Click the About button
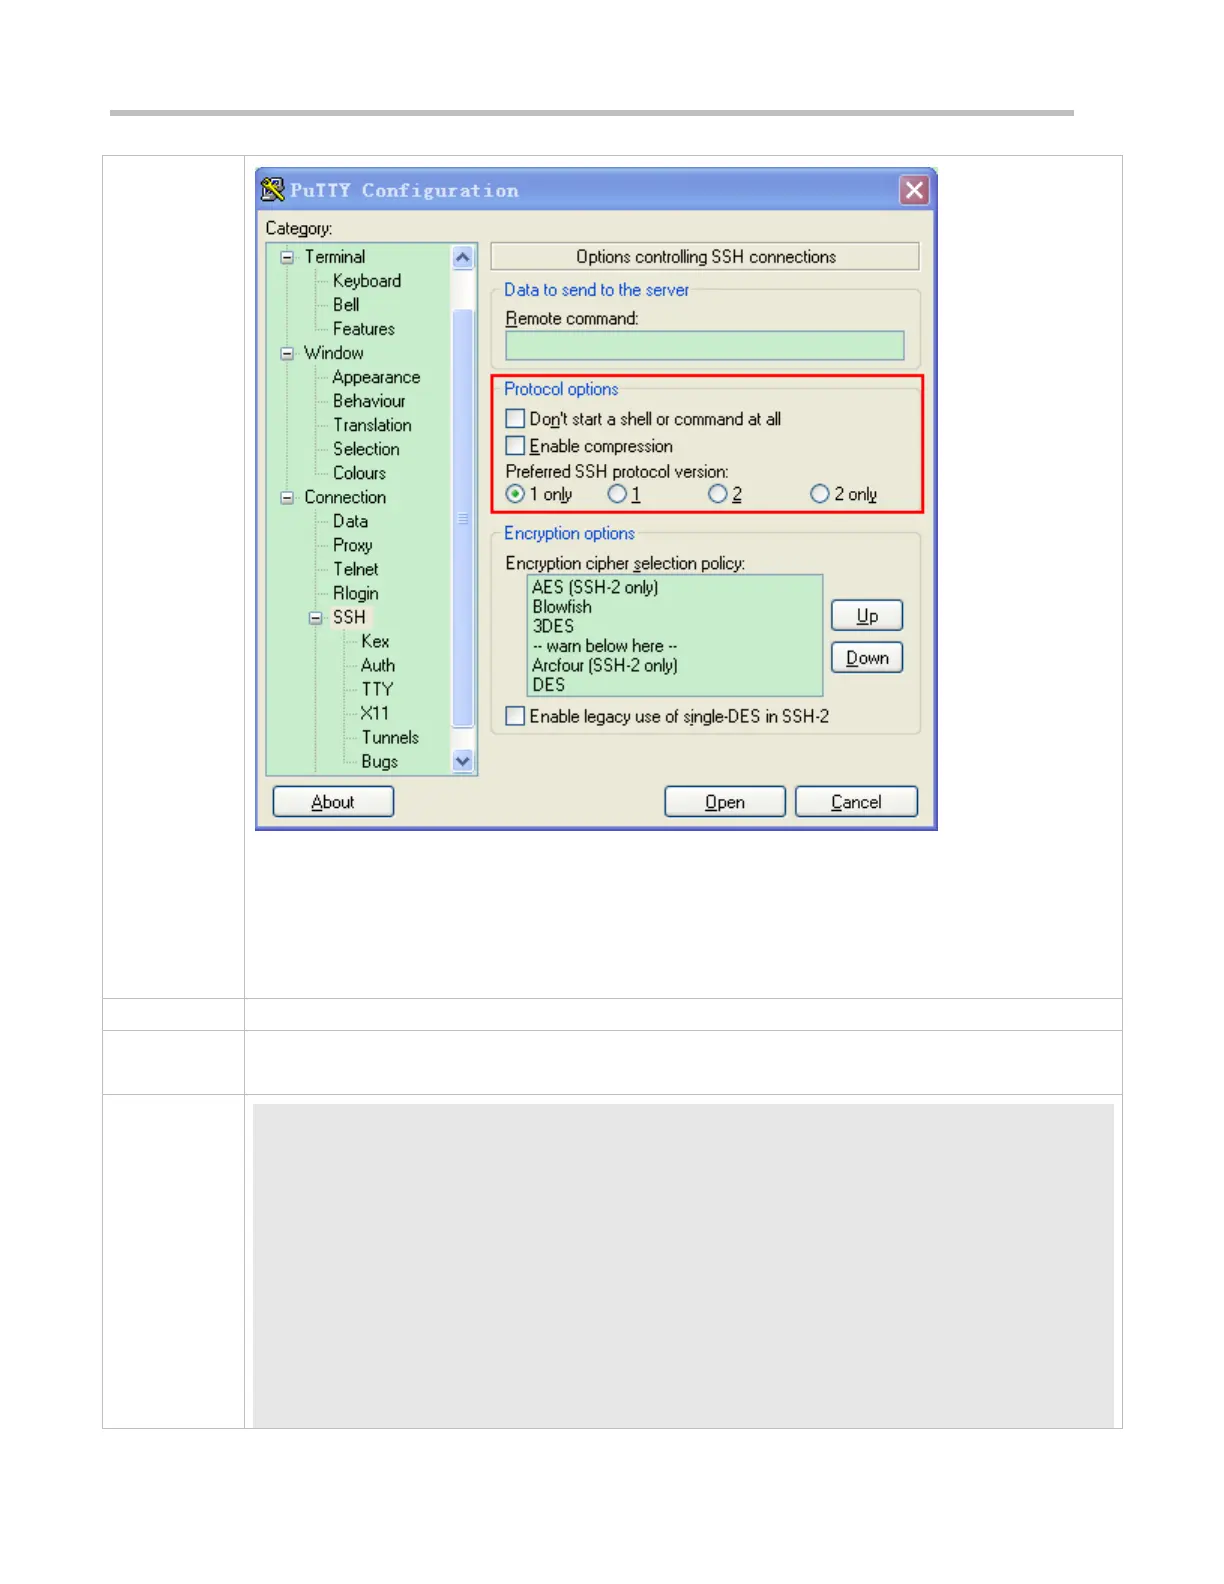1224x1584 pixels. click(x=333, y=801)
